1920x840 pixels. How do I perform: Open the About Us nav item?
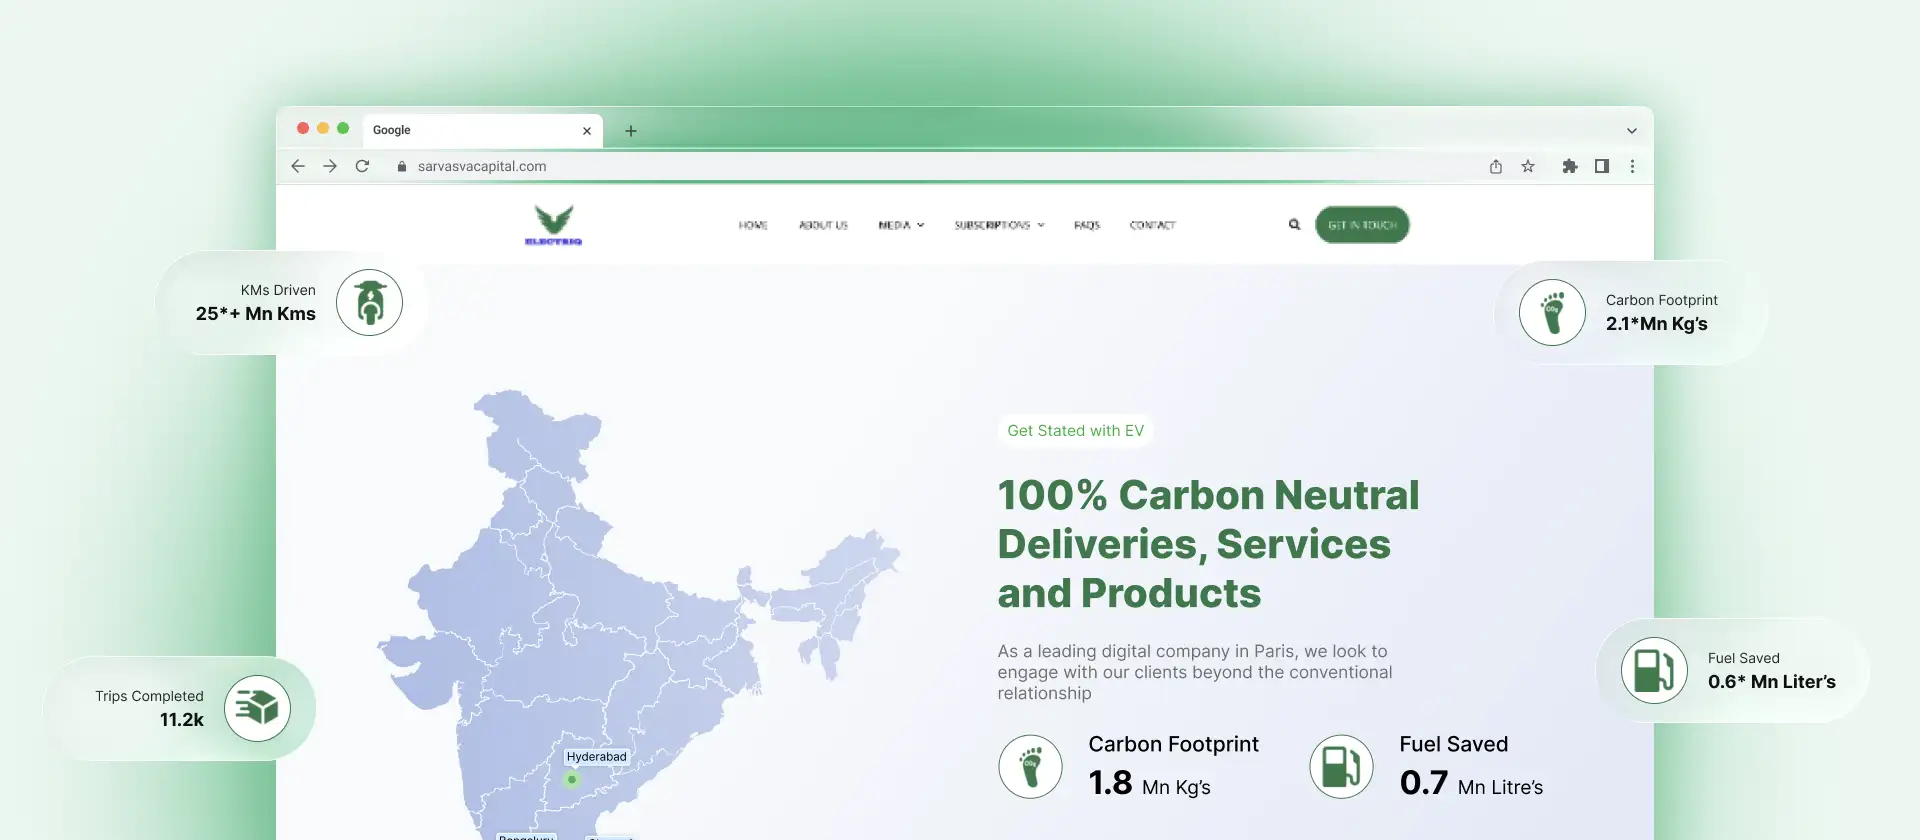tap(823, 225)
